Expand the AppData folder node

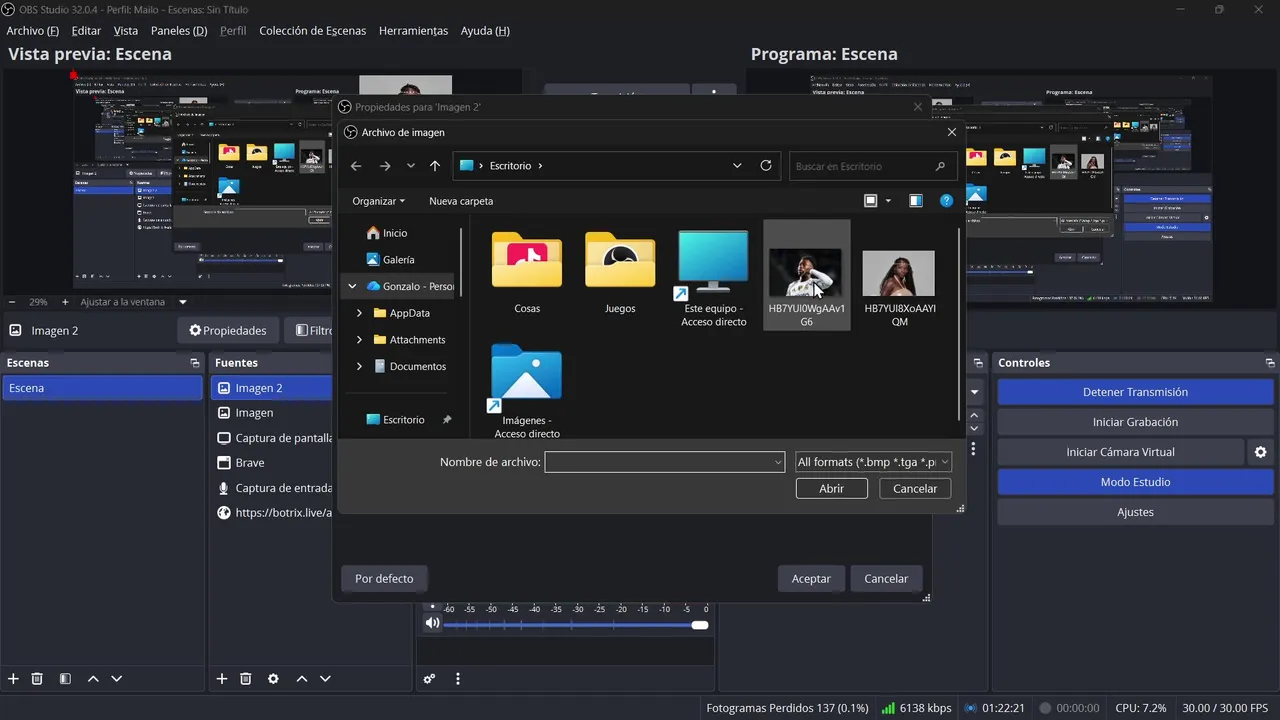(x=360, y=313)
